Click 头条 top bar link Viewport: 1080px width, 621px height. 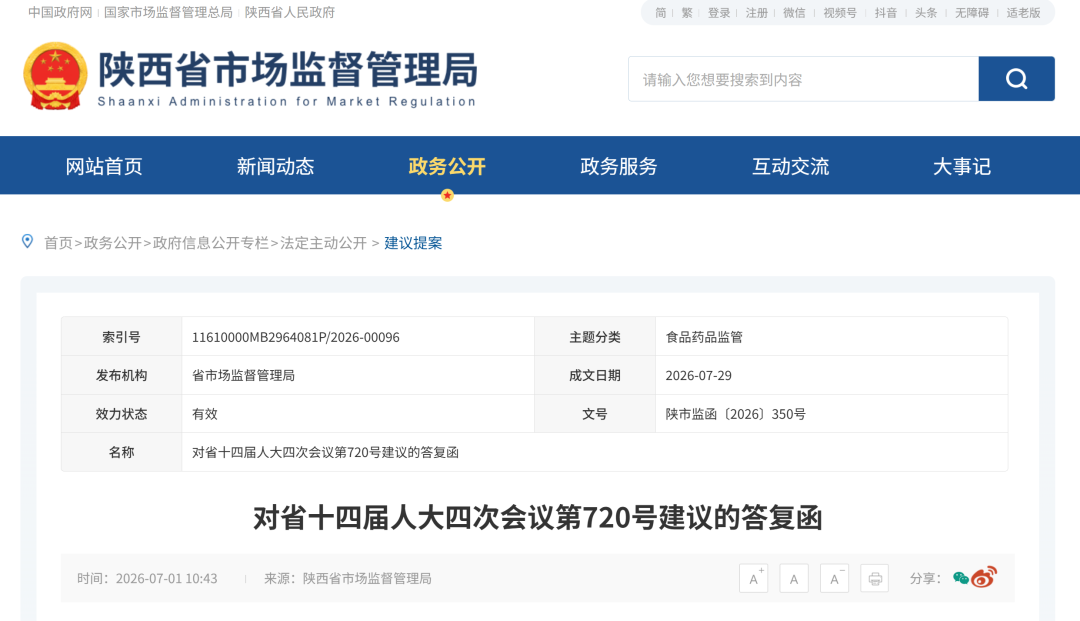tap(926, 12)
